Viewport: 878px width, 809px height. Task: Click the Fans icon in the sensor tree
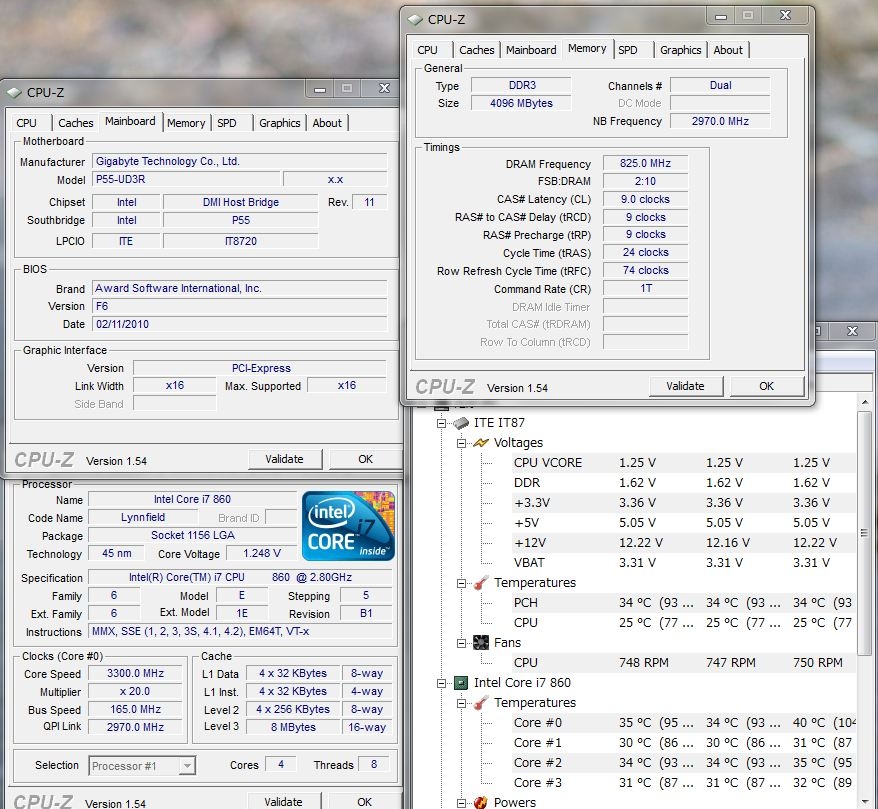pyautogui.click(x=480, y=643)
